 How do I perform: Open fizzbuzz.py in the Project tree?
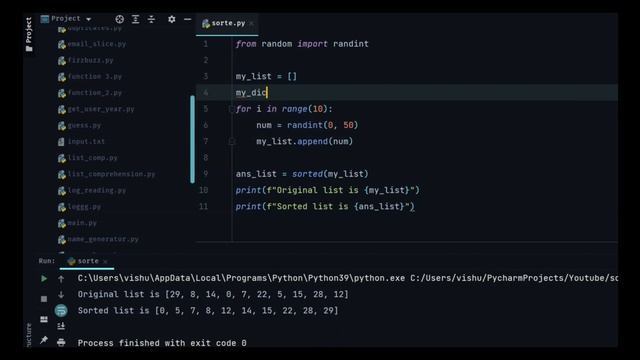point(86,60)
